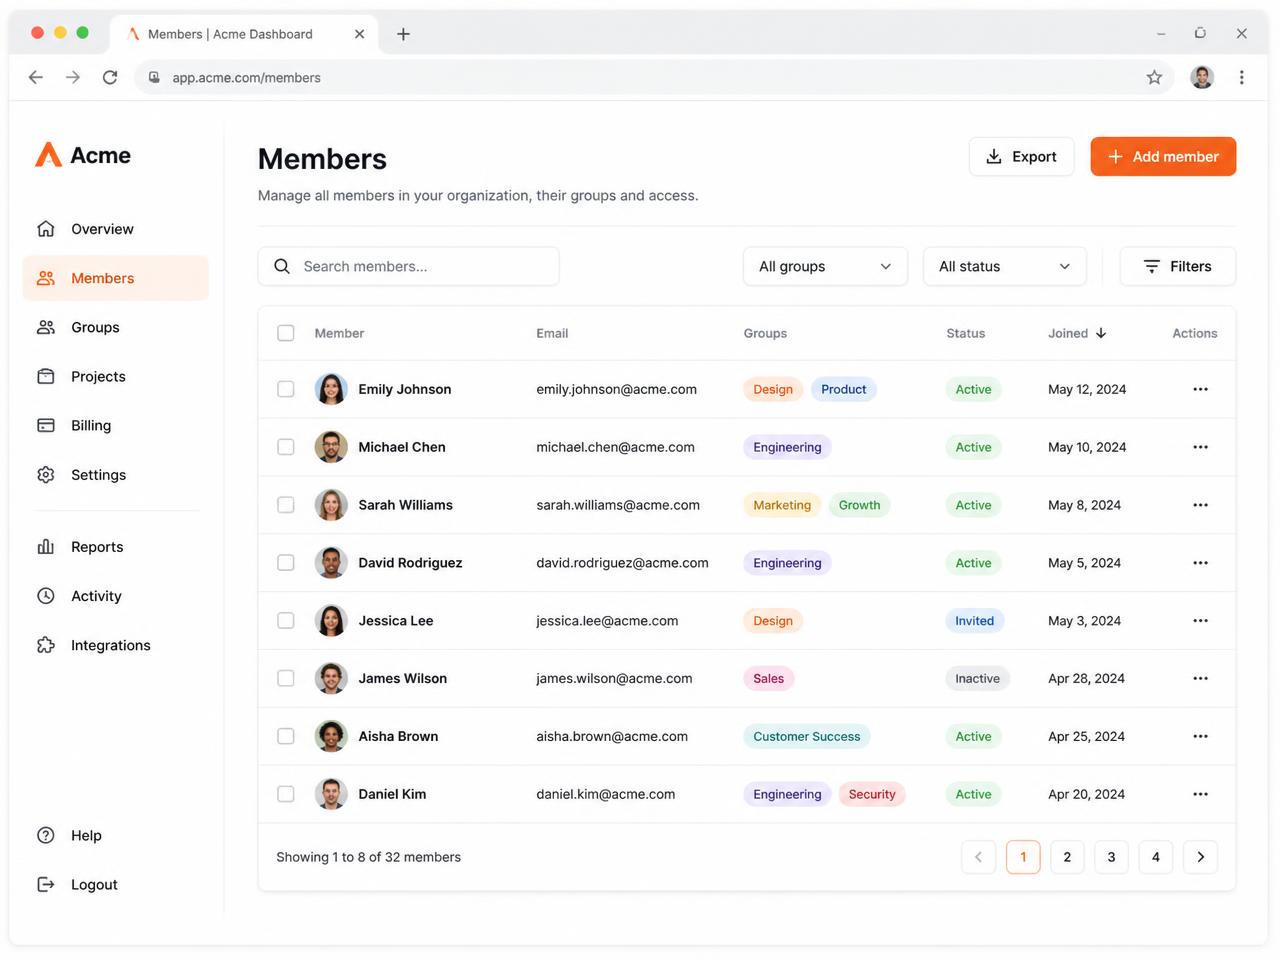The width and height of the screenshot is (1280, 960).
Task: Open actions menu for Emily Johnson
Action: [1200, 389]
